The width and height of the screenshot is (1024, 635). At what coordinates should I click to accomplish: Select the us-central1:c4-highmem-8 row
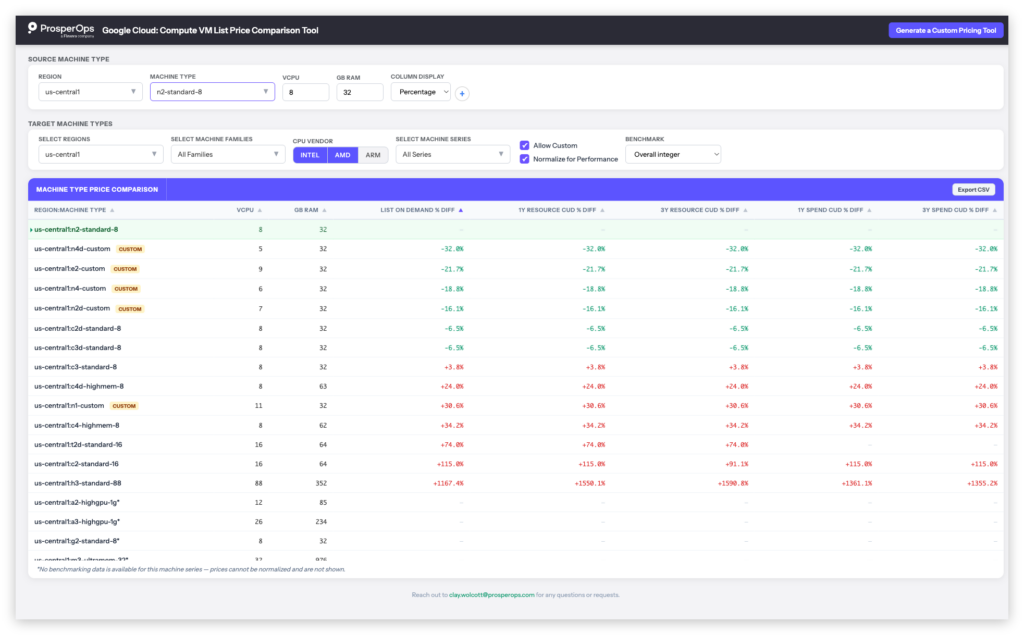515,425
